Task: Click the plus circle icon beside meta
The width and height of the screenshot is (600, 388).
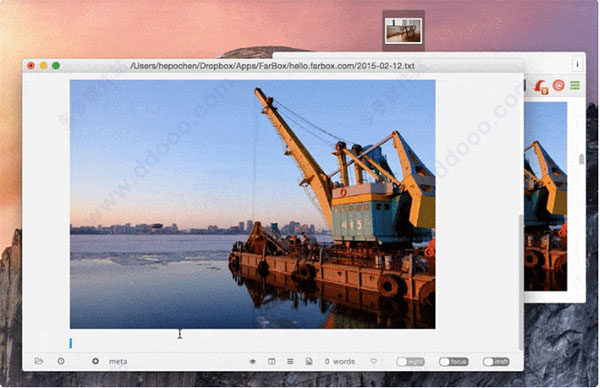Action: 95,361
